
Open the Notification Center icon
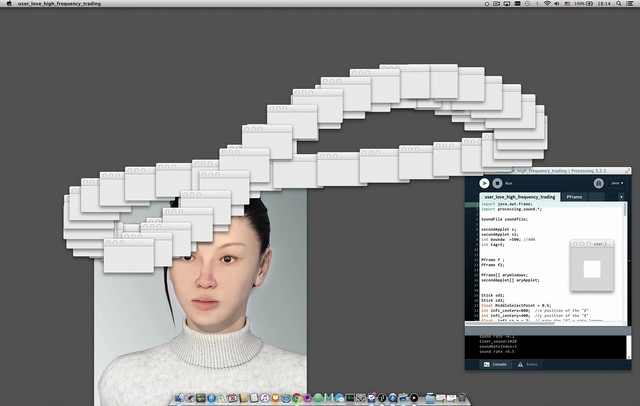tap(631, 4)
